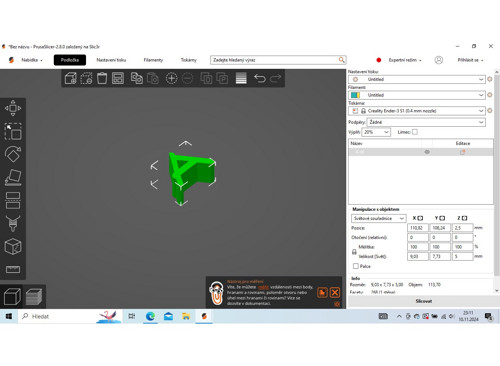500x366 pixels.
Task: Open the Nastavení tisku preset dropdown
Action: [x=417, y=79]
